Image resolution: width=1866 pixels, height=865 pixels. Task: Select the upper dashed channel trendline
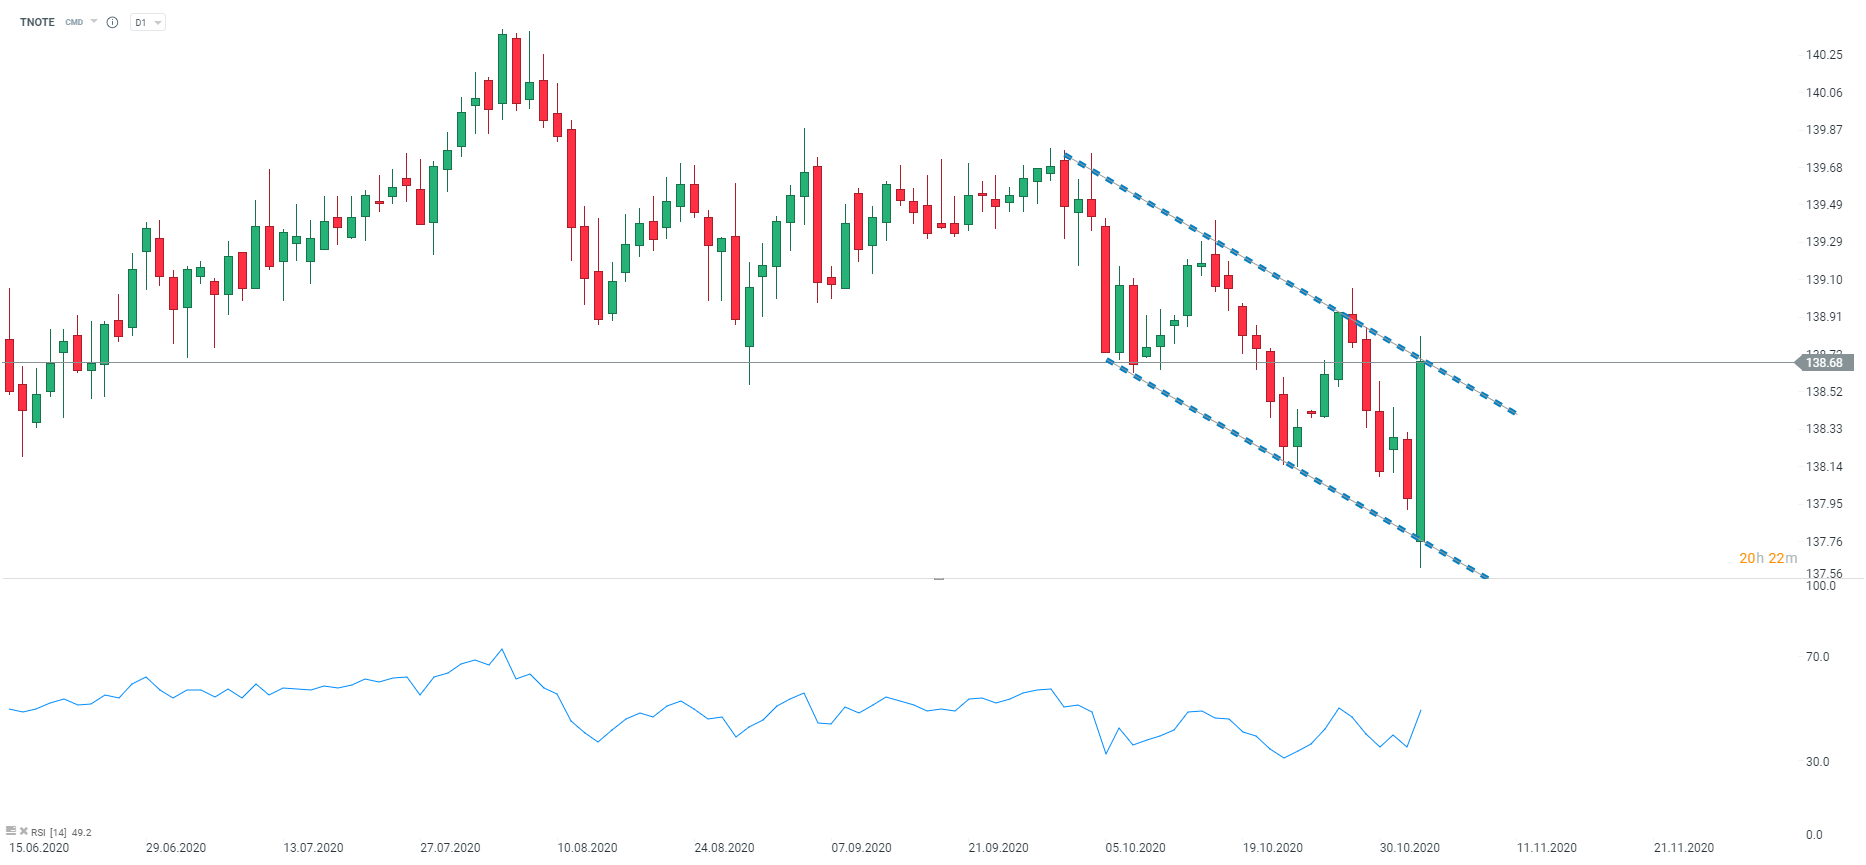(x=1290, y=283)
